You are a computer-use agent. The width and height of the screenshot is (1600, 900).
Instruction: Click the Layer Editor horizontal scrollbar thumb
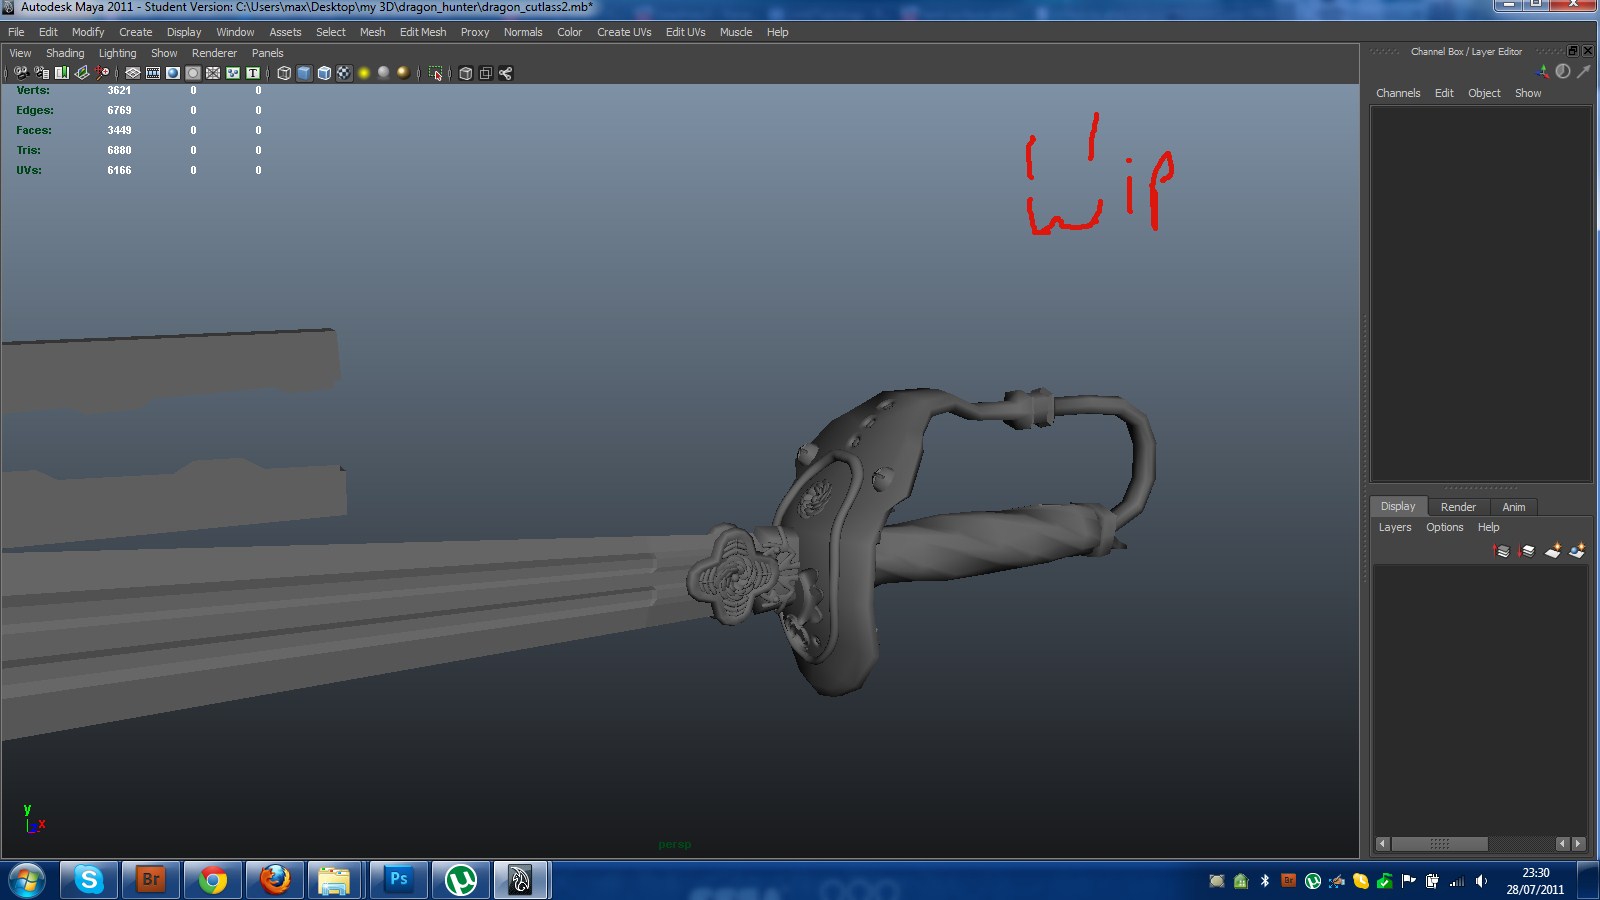coord(1439,844)
